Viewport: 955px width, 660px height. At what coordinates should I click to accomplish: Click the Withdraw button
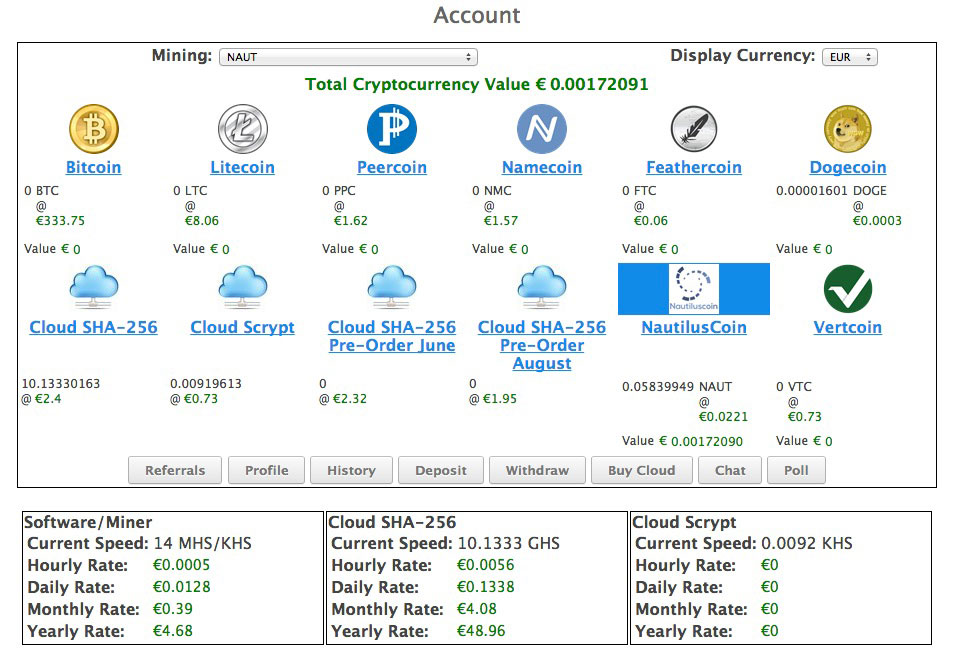(537, 471)
